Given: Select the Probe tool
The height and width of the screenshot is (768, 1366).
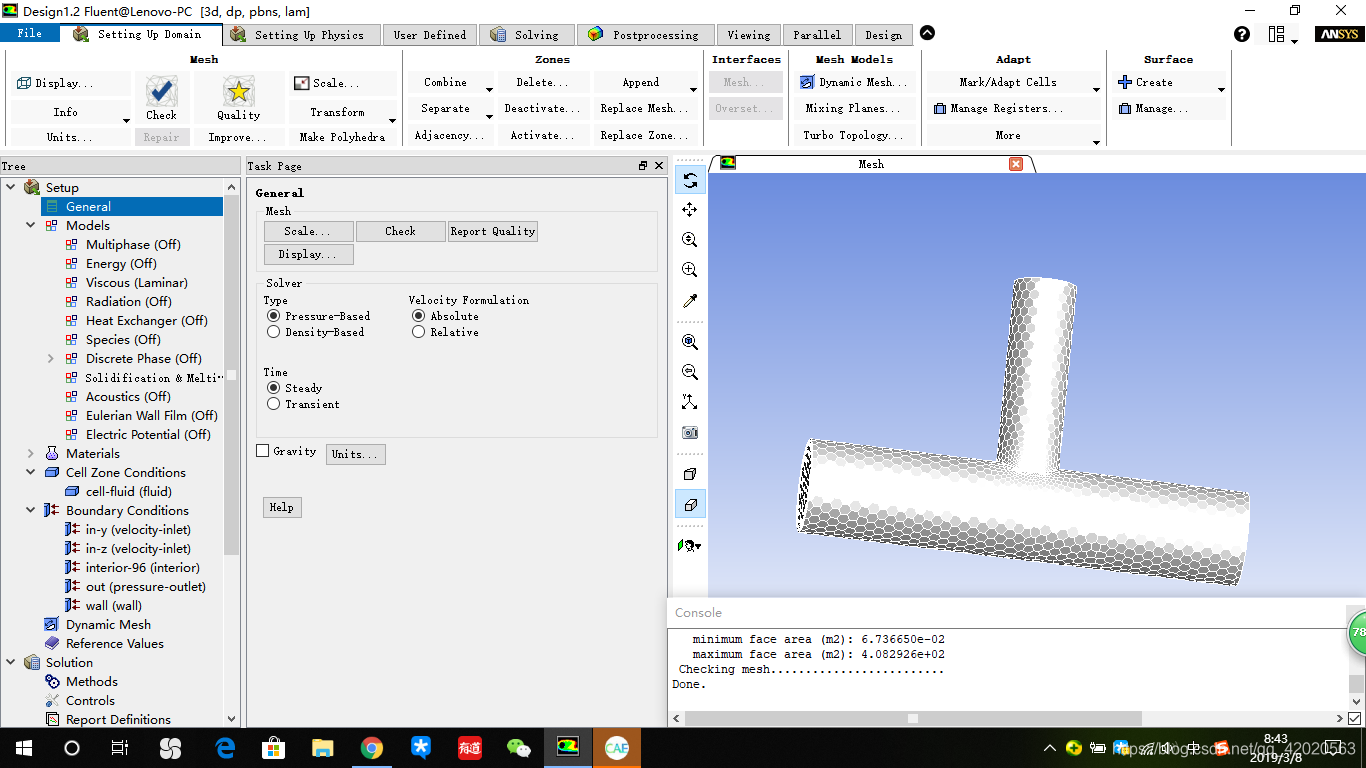Looking at the screenshot, I should [x=690, y=301].
